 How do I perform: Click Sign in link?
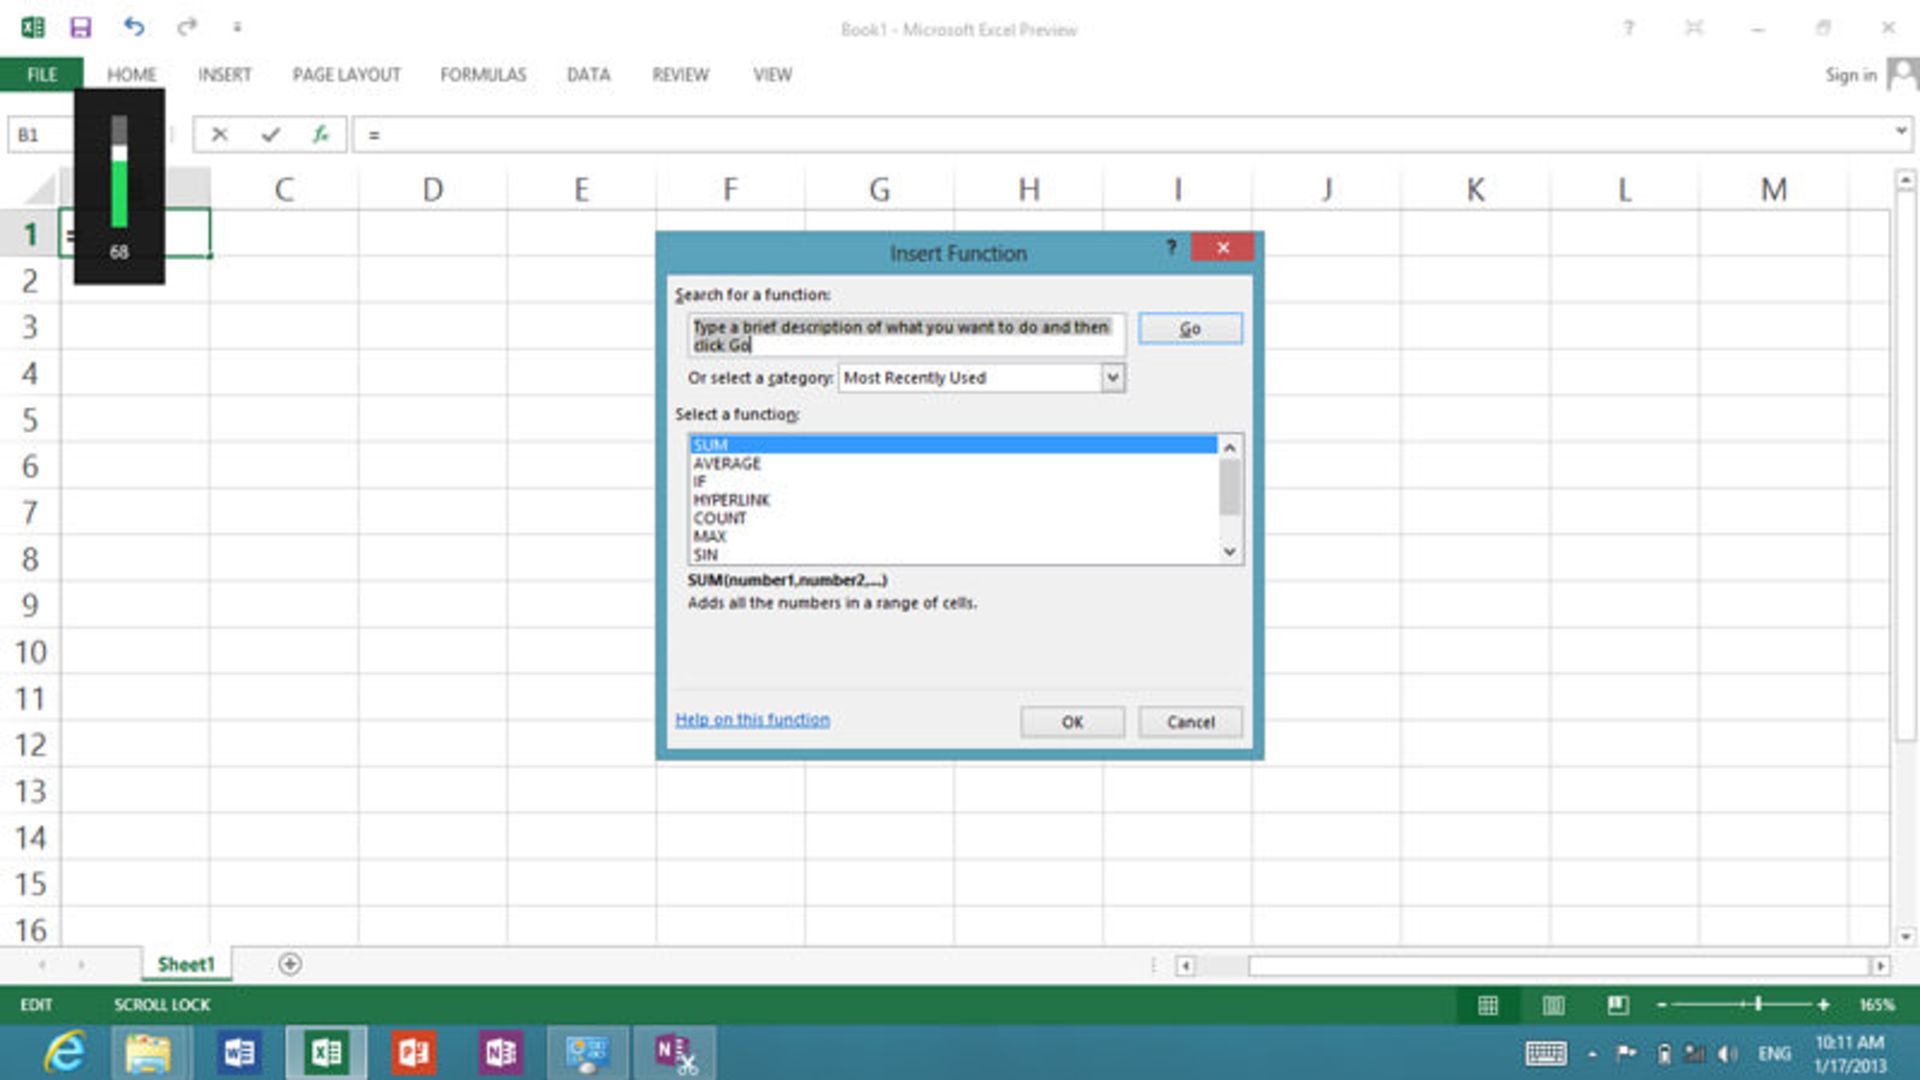(1851, 75)
